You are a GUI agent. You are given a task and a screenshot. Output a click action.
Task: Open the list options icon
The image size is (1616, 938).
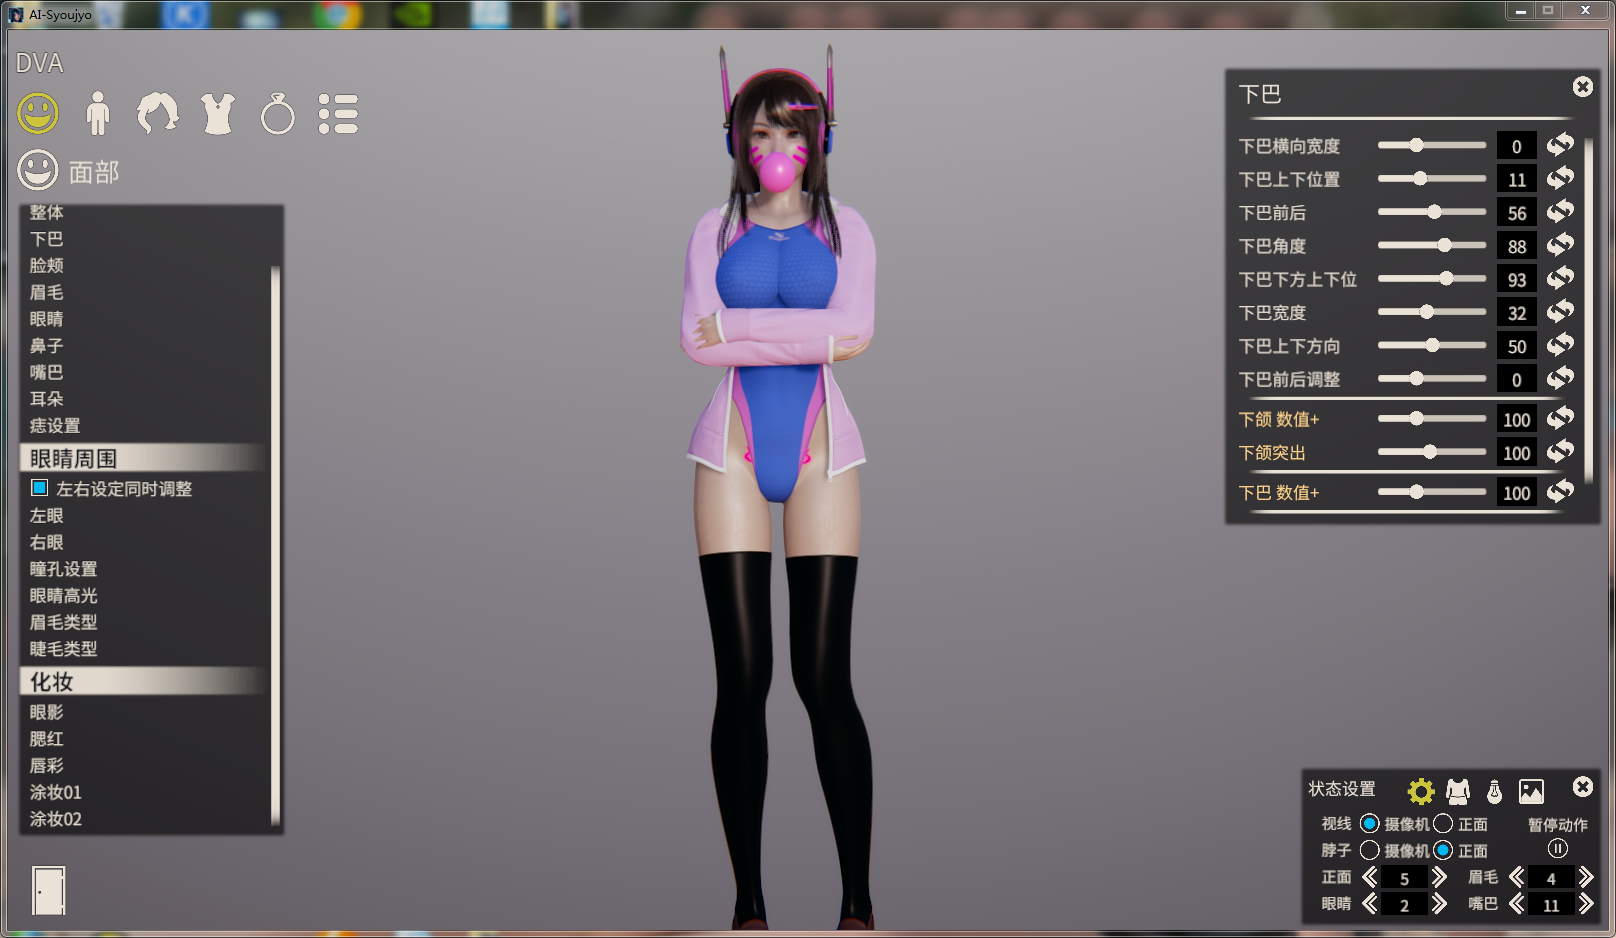pyautogui.click(x=338, y=114)
